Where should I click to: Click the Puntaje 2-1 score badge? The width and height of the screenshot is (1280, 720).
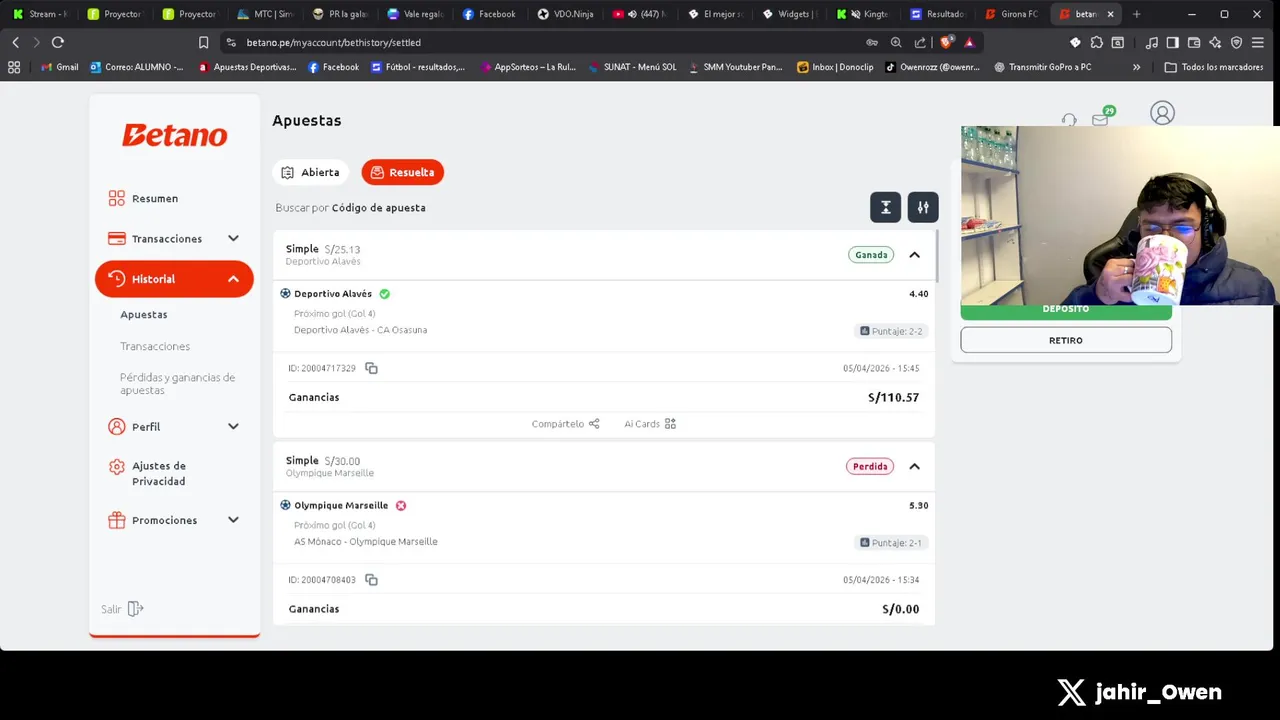point(891,543)
